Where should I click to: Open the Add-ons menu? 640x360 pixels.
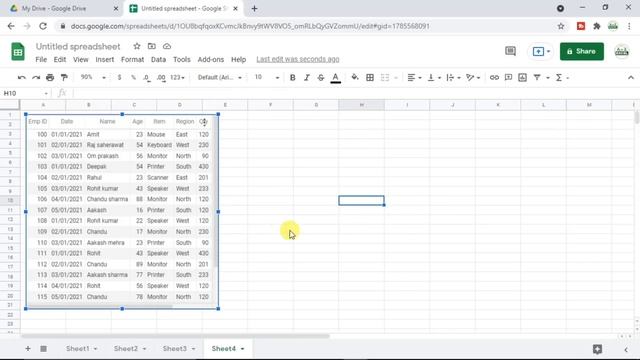(211, 60)
